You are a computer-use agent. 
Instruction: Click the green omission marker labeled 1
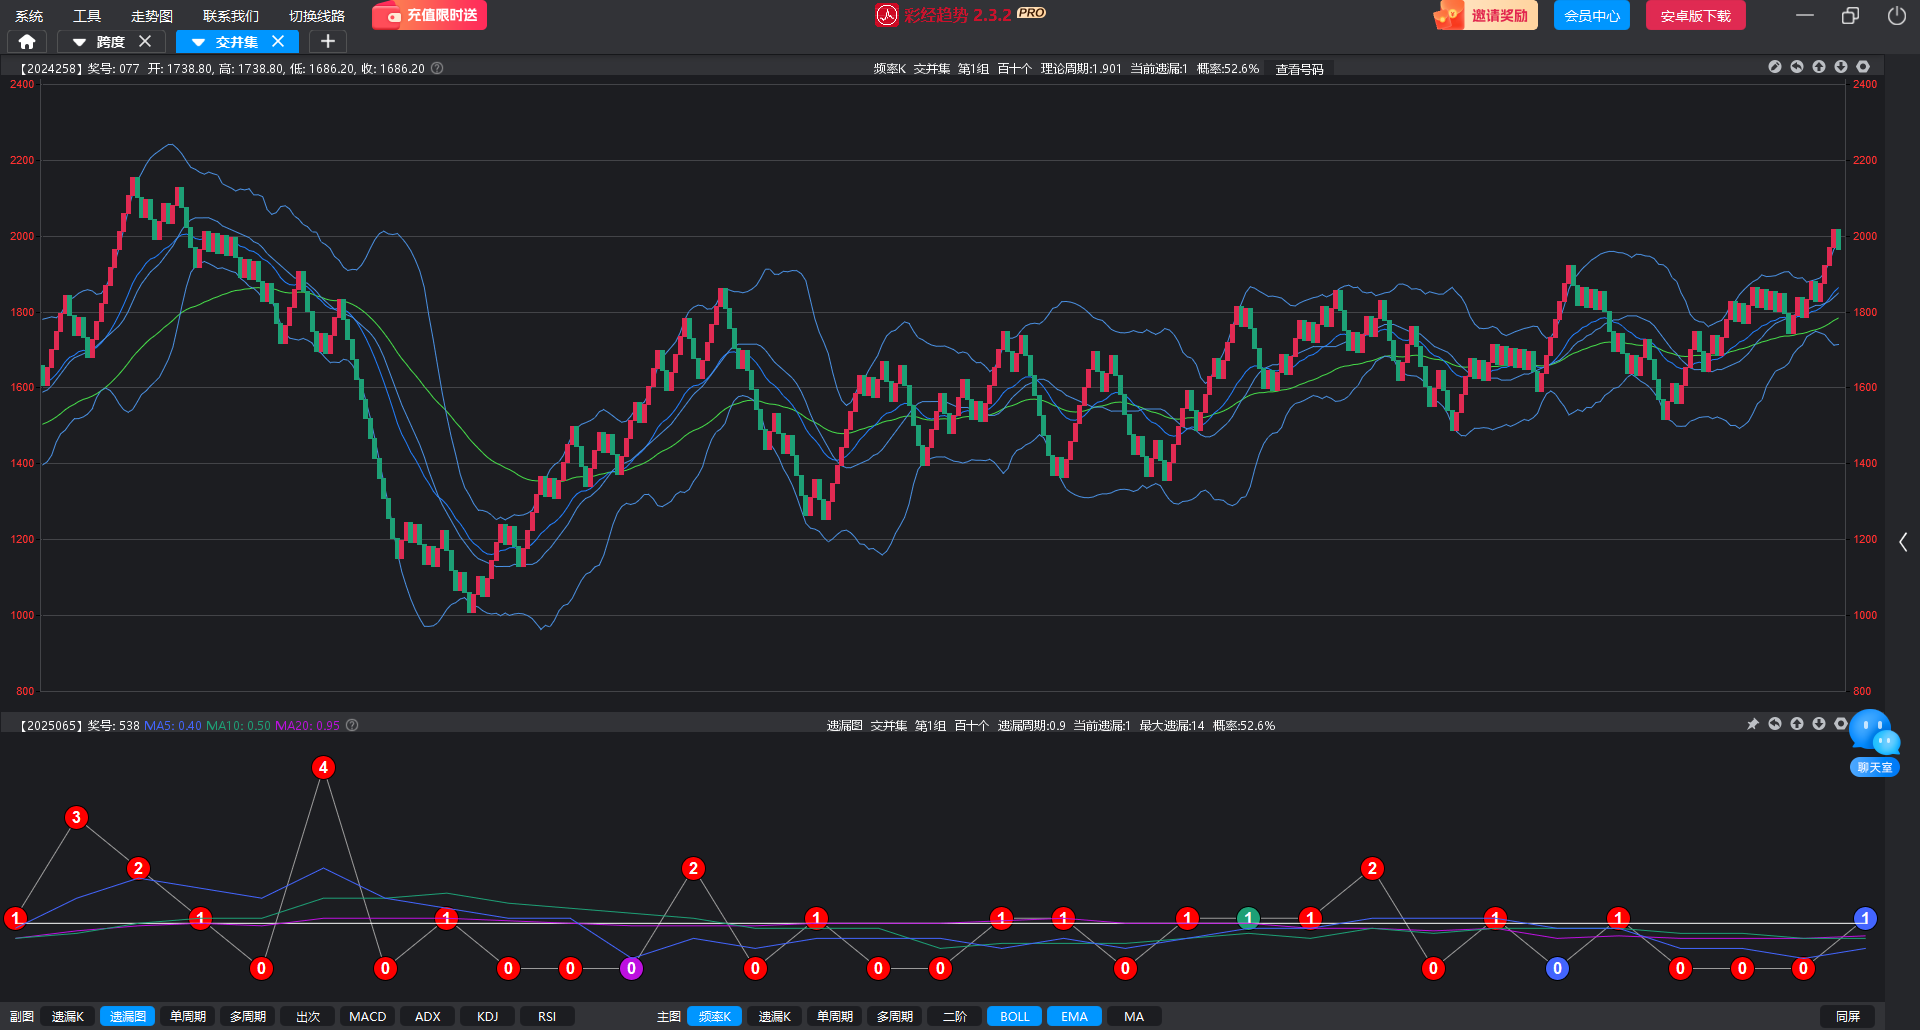click(x=1248, y=918)
